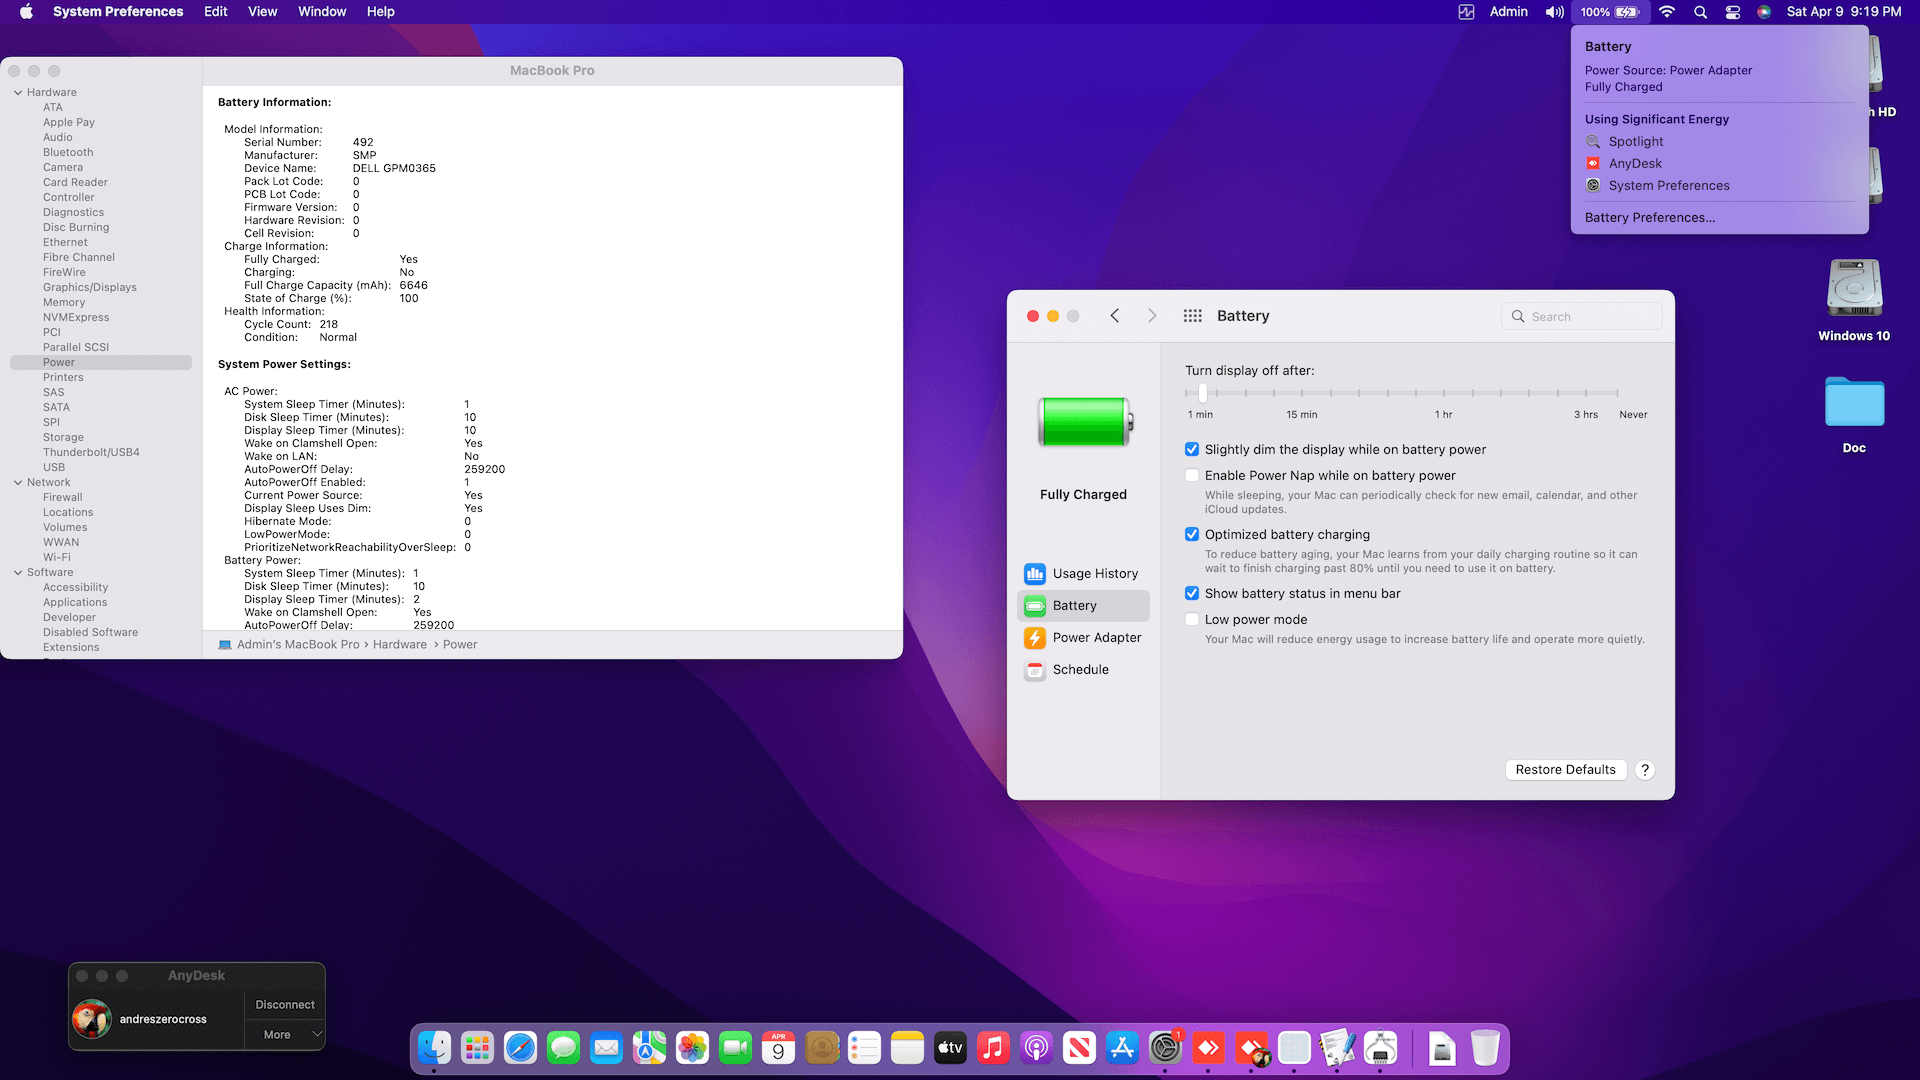1920x1080 pixels.
Task: Open the help question mark button
Action: click(1645, 770)
